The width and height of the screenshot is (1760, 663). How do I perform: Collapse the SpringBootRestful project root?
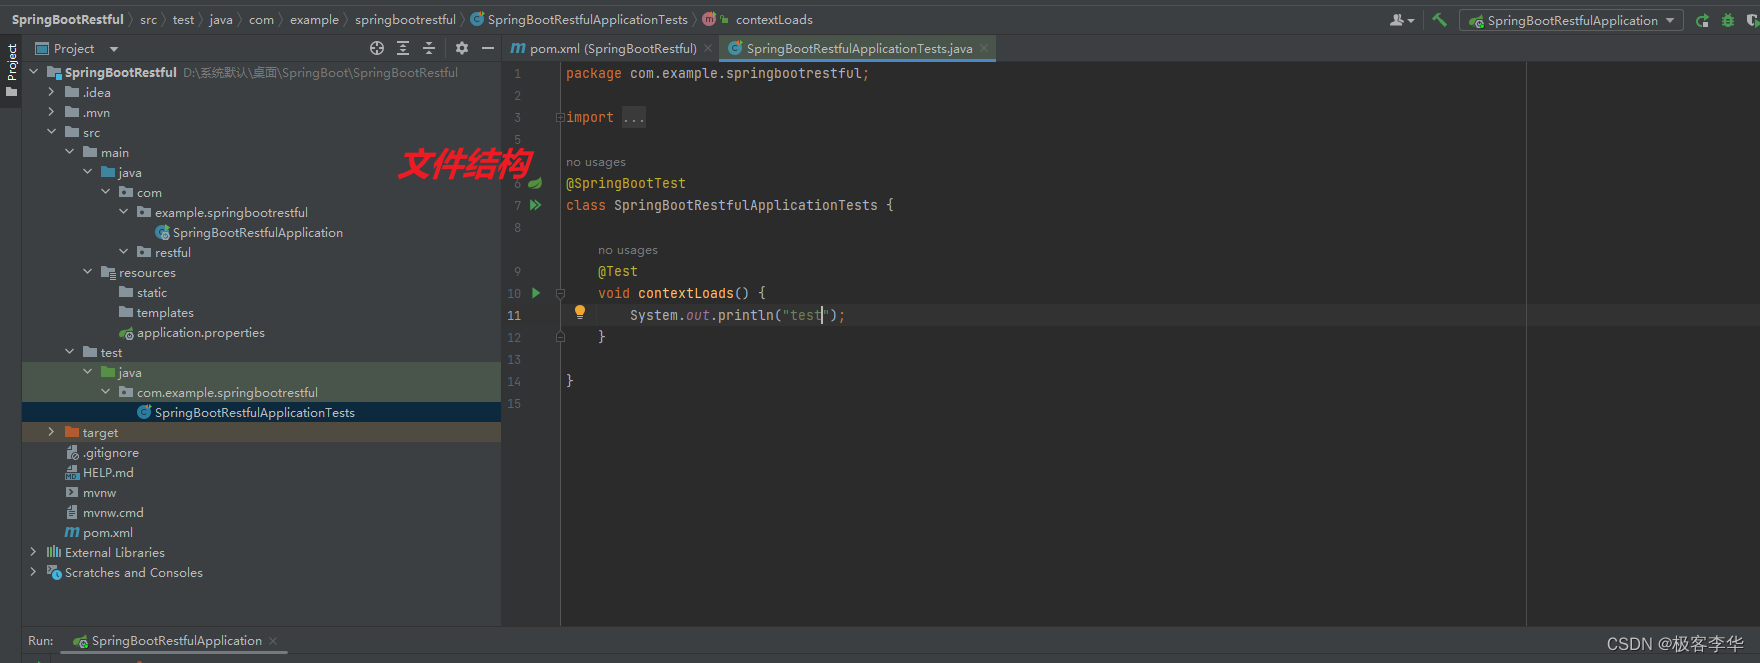pyautogui.click(x=33, y=72)
